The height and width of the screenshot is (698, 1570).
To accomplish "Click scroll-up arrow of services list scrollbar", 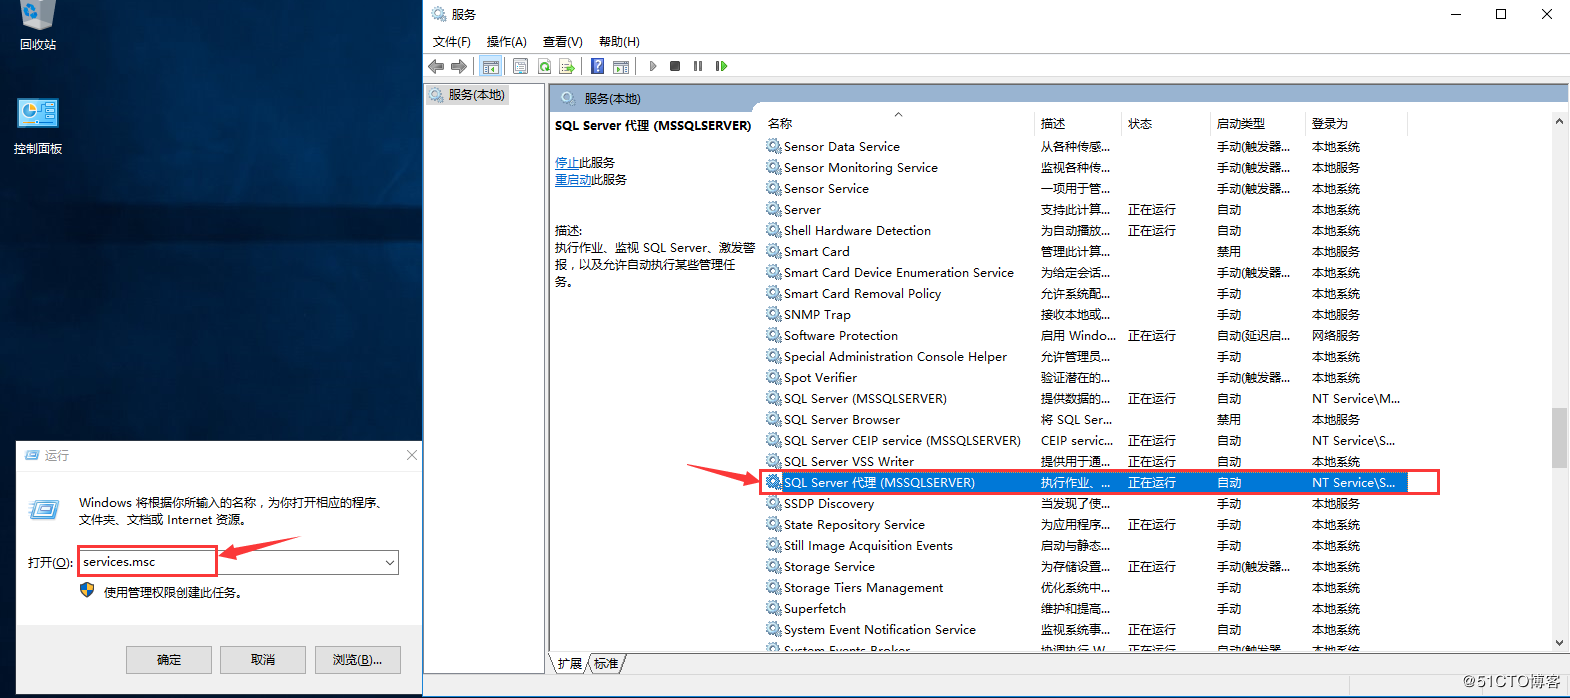I will 1559,121.
